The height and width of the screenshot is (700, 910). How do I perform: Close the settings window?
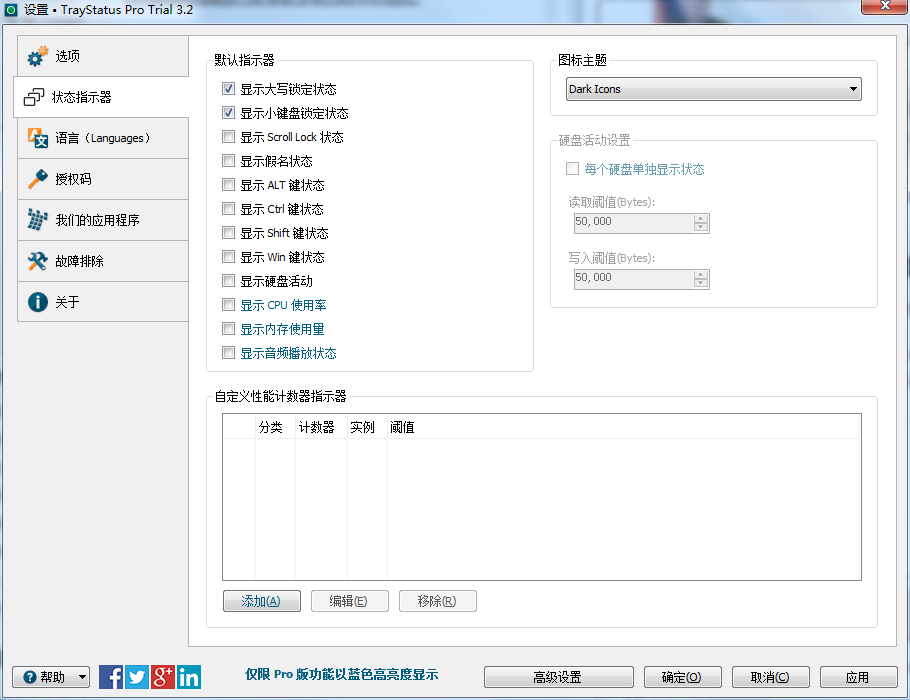pos(885,6)
